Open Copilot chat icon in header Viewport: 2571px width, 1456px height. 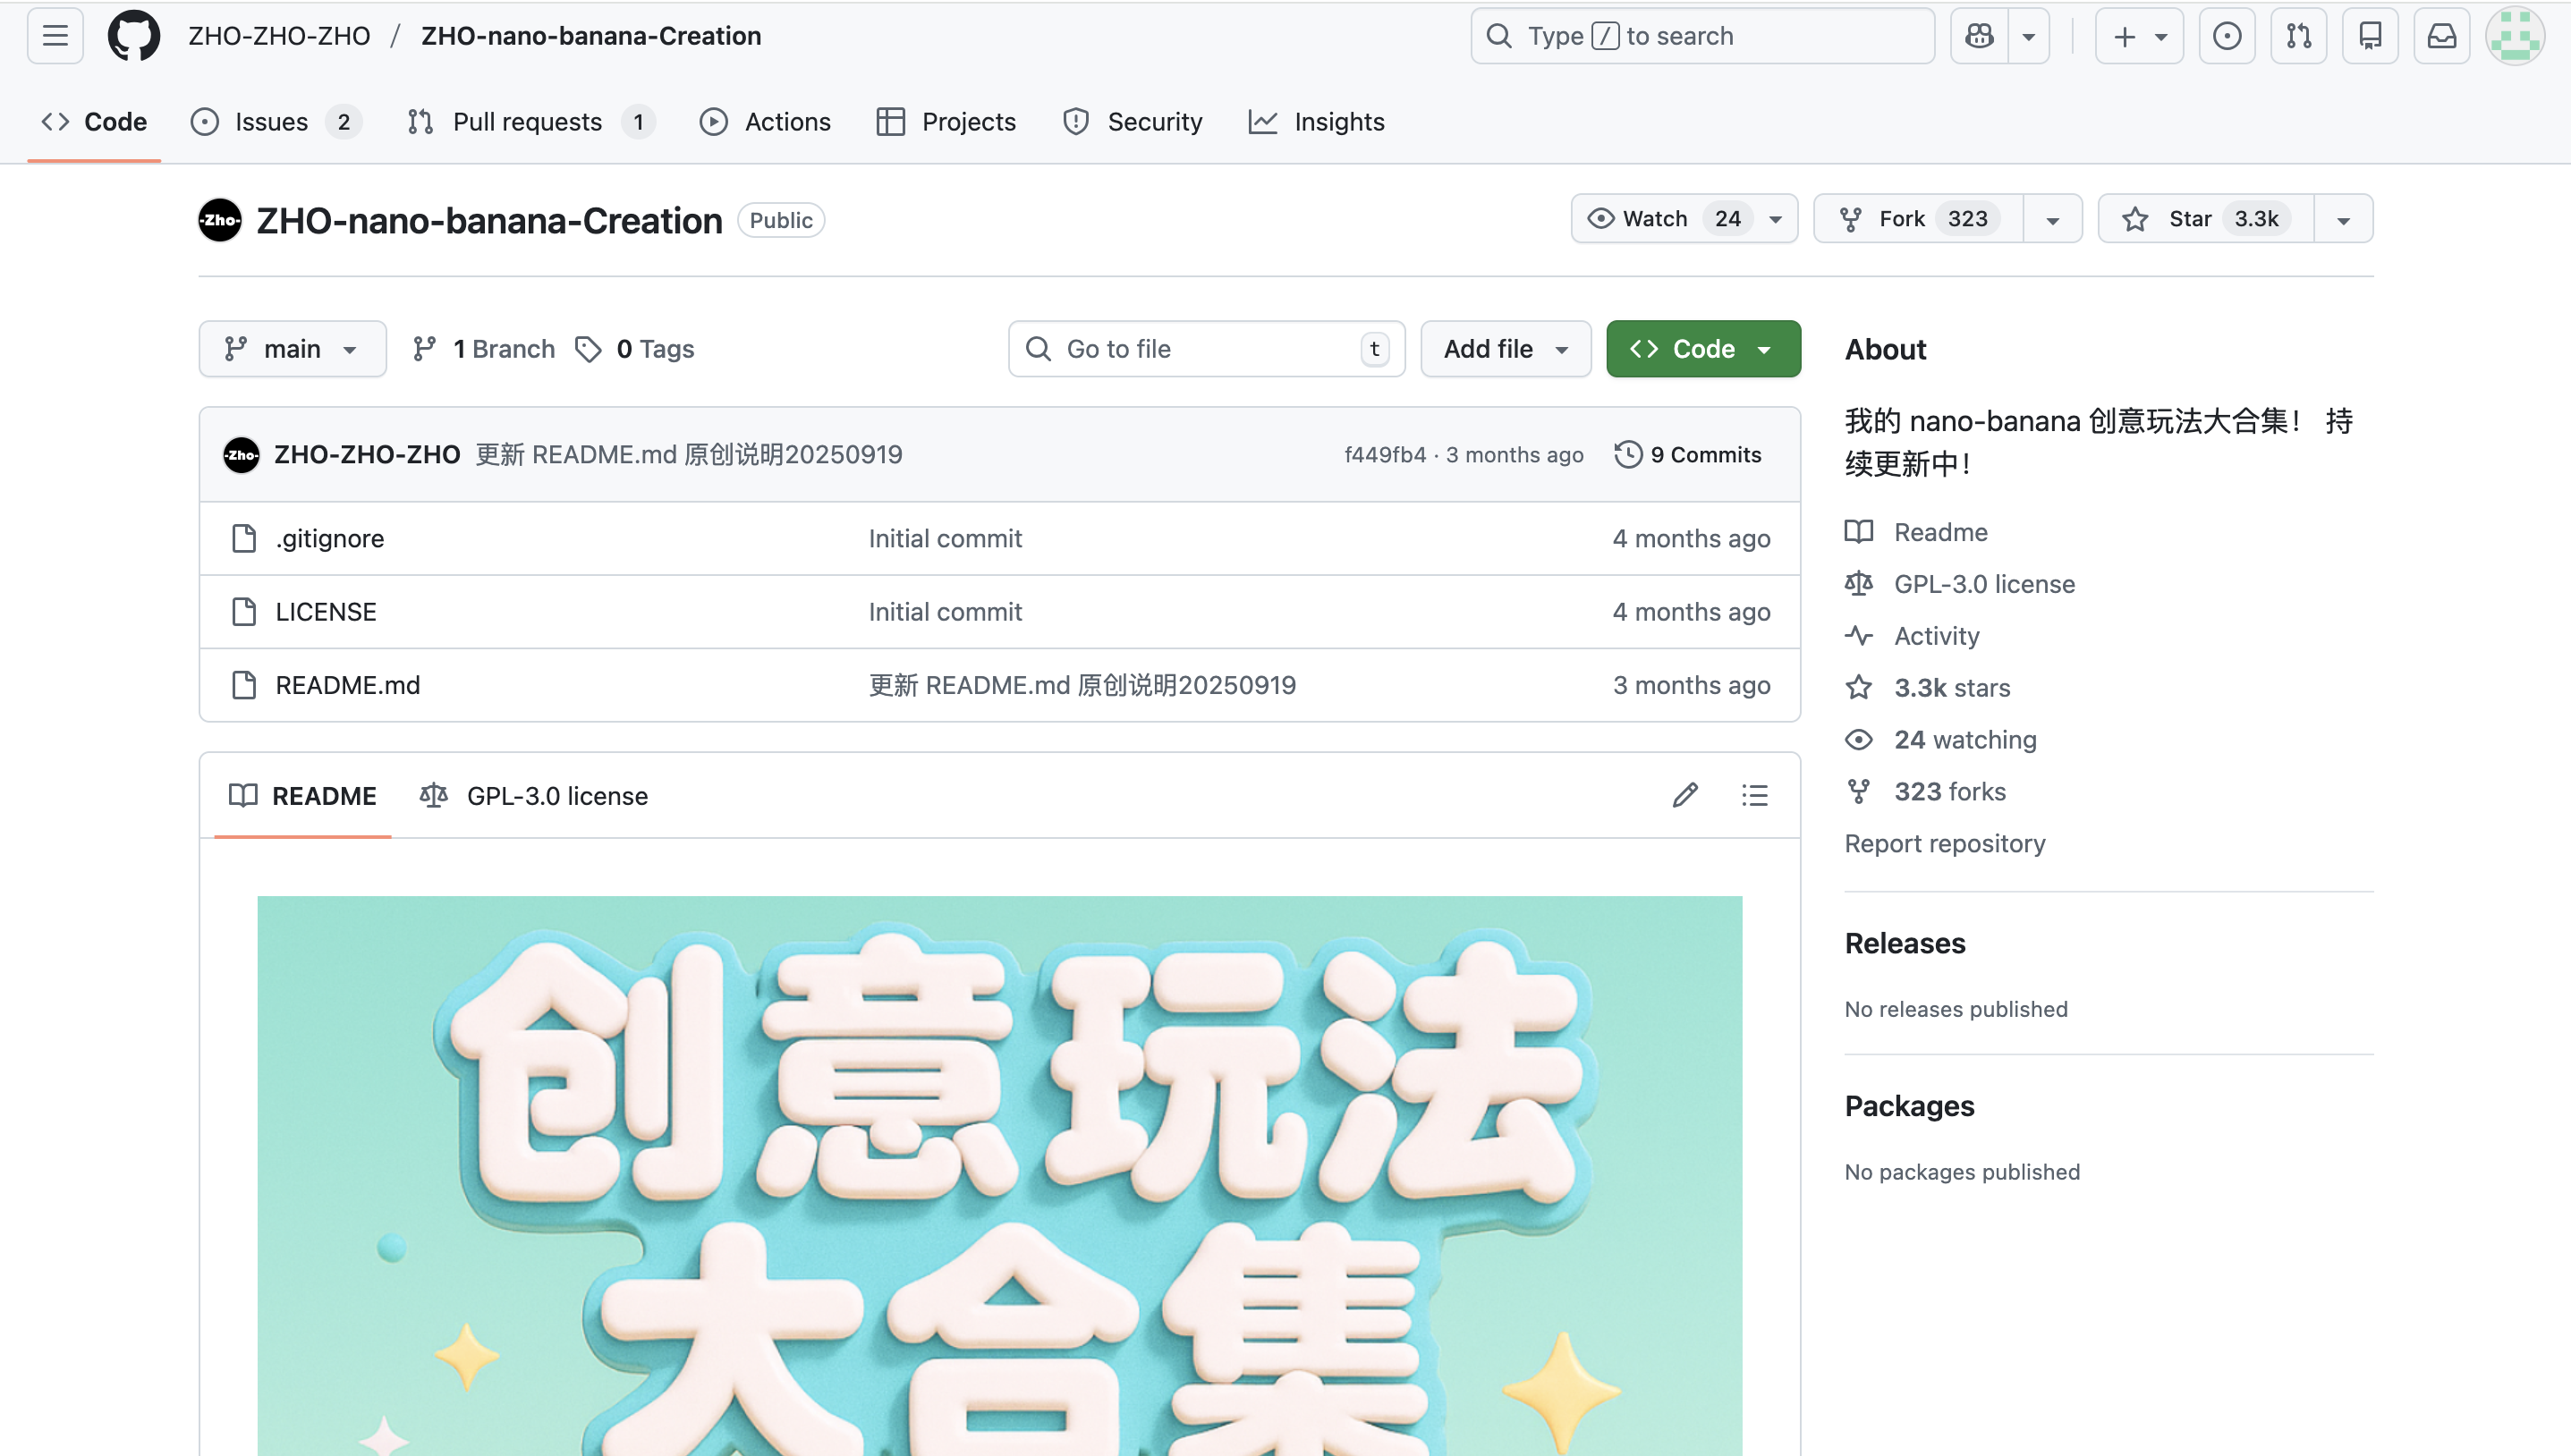click(x=1978, y=36)
